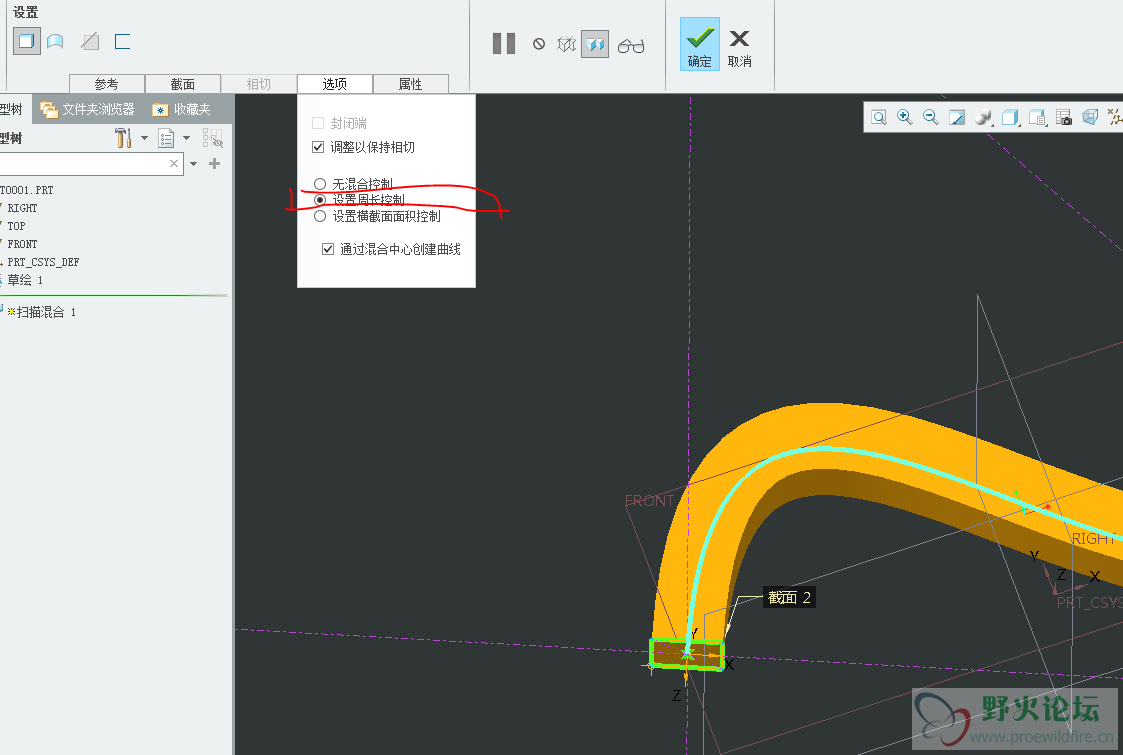This screenshot has height=755, width=1123.
Task: Pause the feature tool
Action: pos(503,44)
